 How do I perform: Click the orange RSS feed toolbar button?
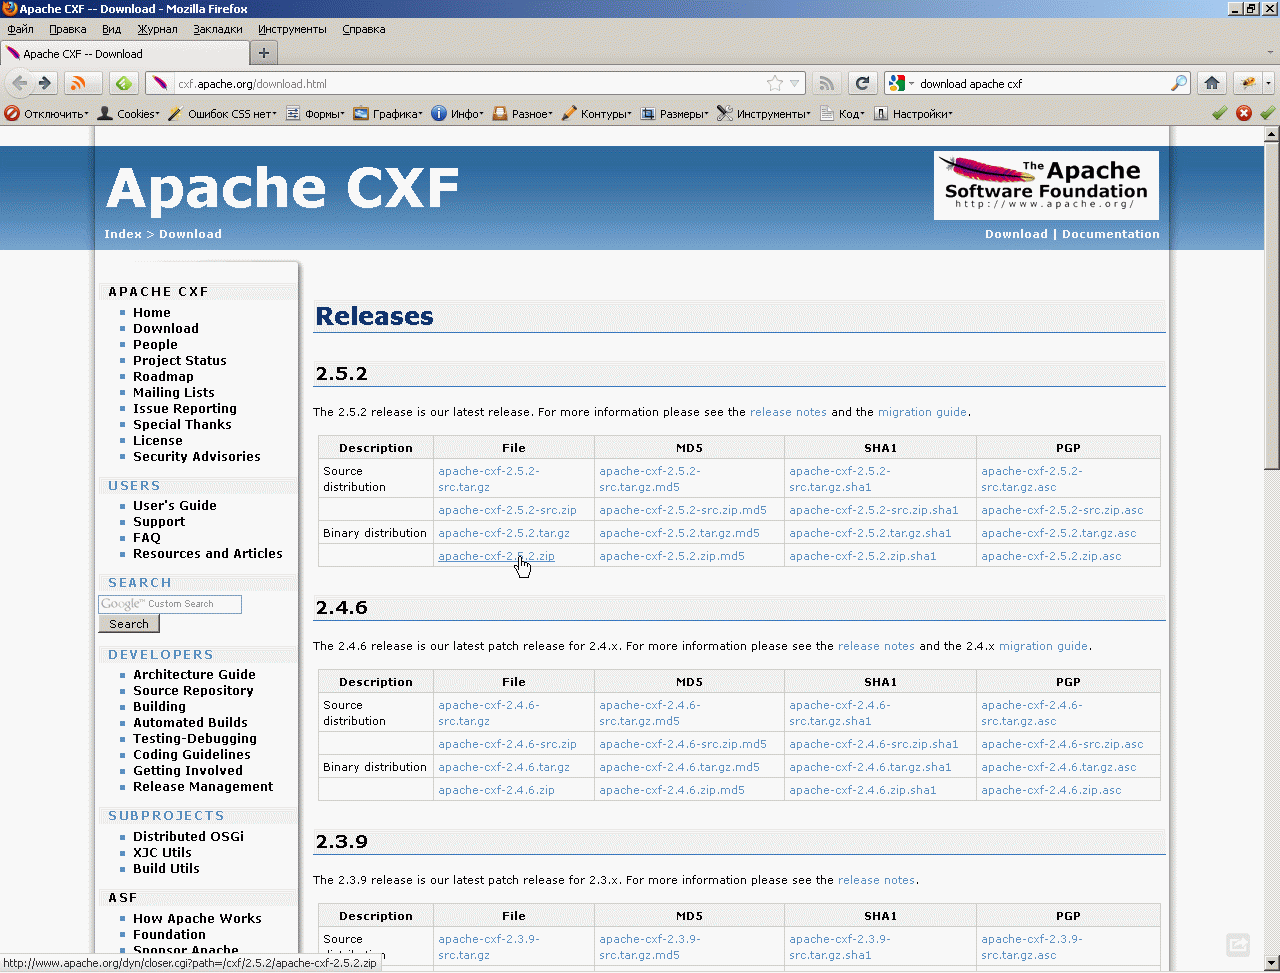click(x=81, y=83)
